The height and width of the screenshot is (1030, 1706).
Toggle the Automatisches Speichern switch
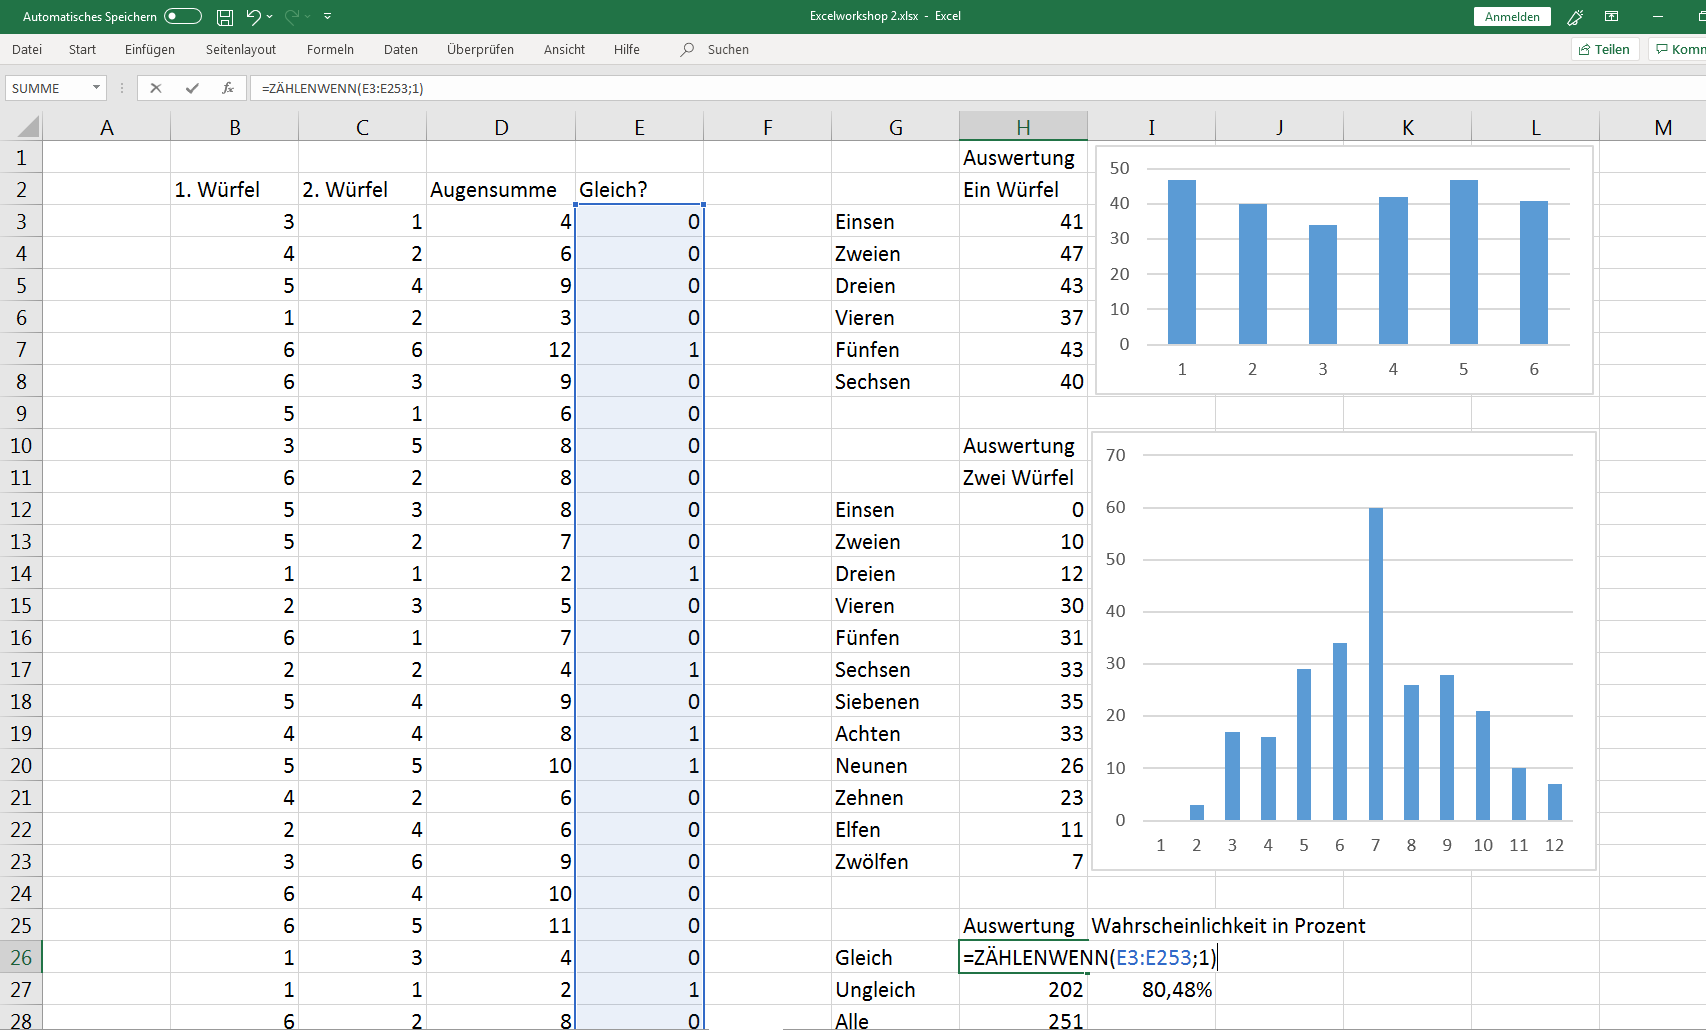click(x=183, y=16)
